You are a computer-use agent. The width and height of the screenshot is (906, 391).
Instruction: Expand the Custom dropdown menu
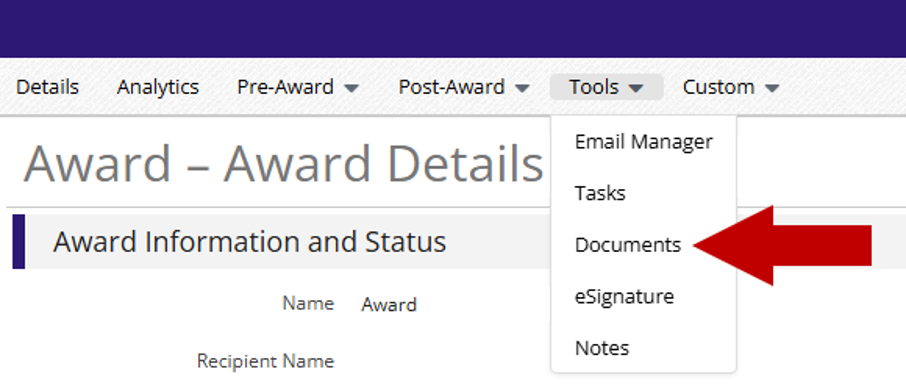pos(731,87)
